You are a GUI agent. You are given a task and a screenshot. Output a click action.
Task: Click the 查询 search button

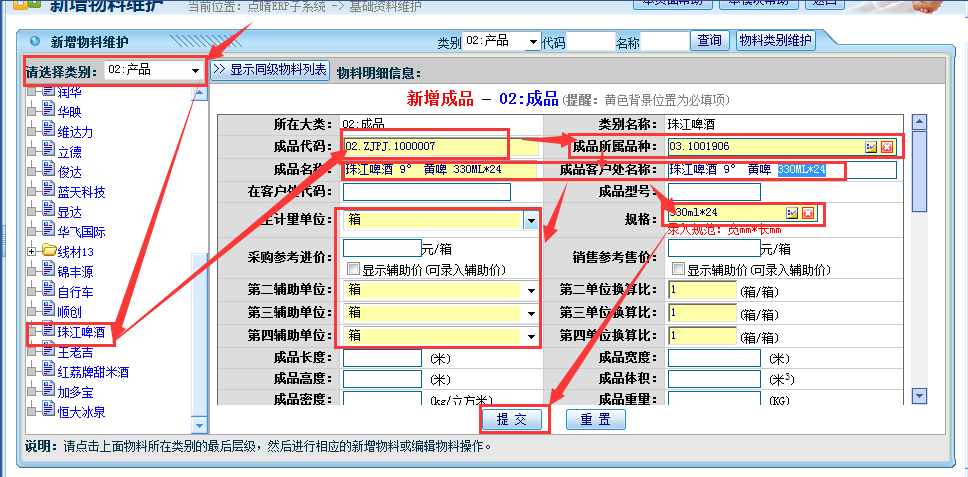pyautogui.click(x=710, y=41)
